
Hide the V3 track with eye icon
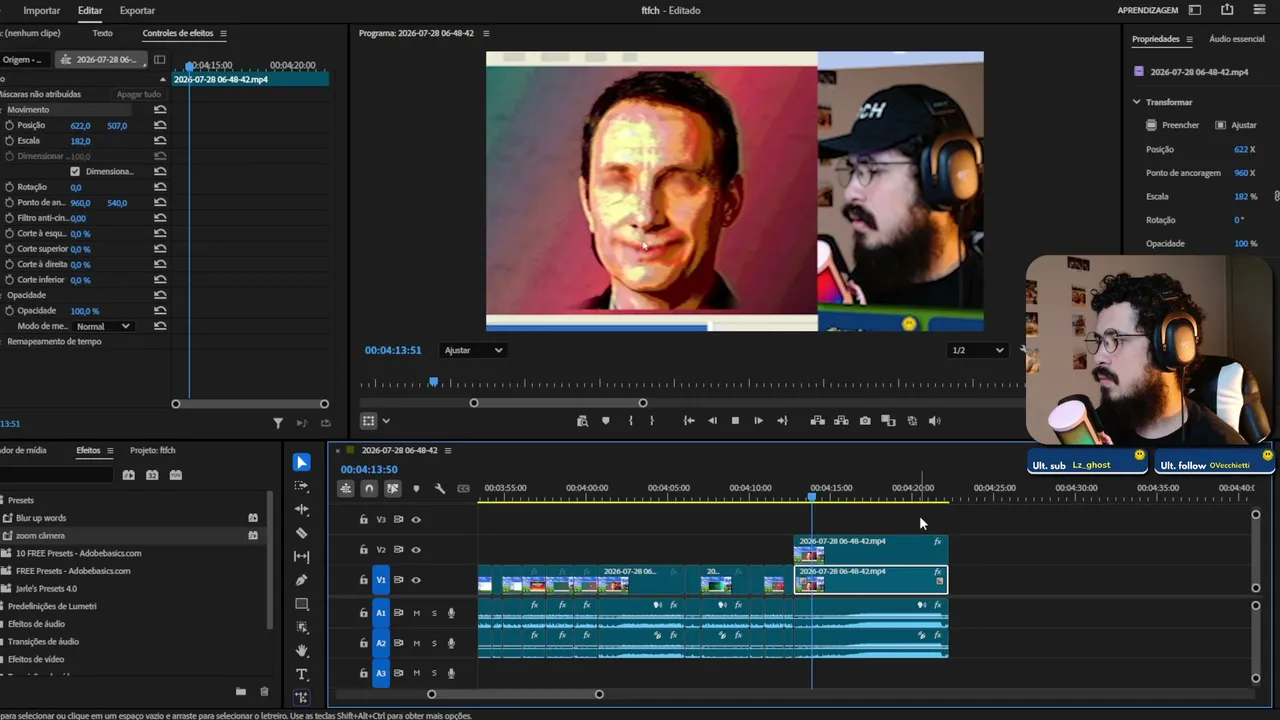click(416, 519)
